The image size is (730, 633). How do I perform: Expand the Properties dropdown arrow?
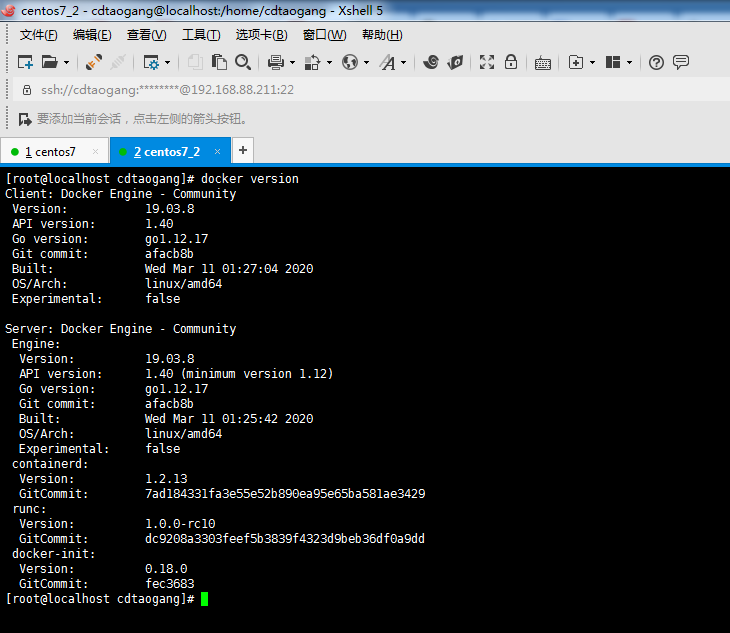(x=168, y=62)
